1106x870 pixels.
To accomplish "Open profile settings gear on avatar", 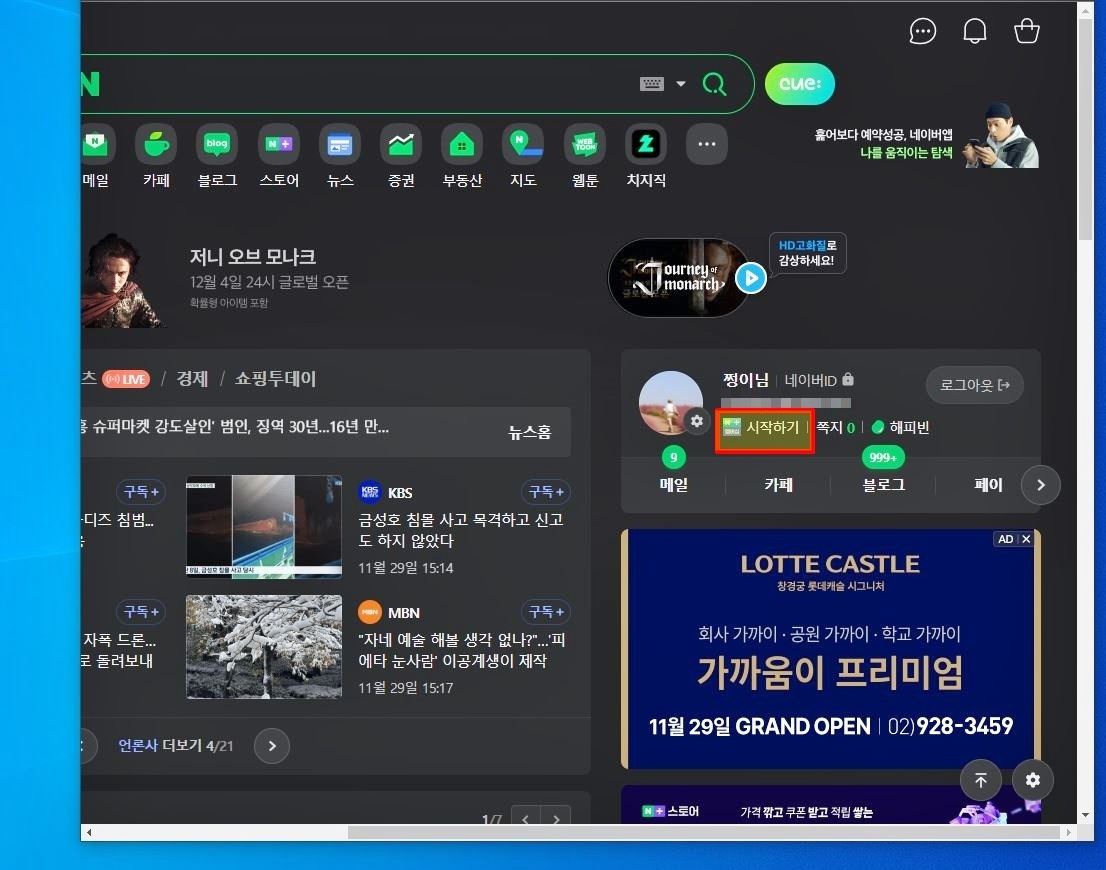I will [696, 421].
